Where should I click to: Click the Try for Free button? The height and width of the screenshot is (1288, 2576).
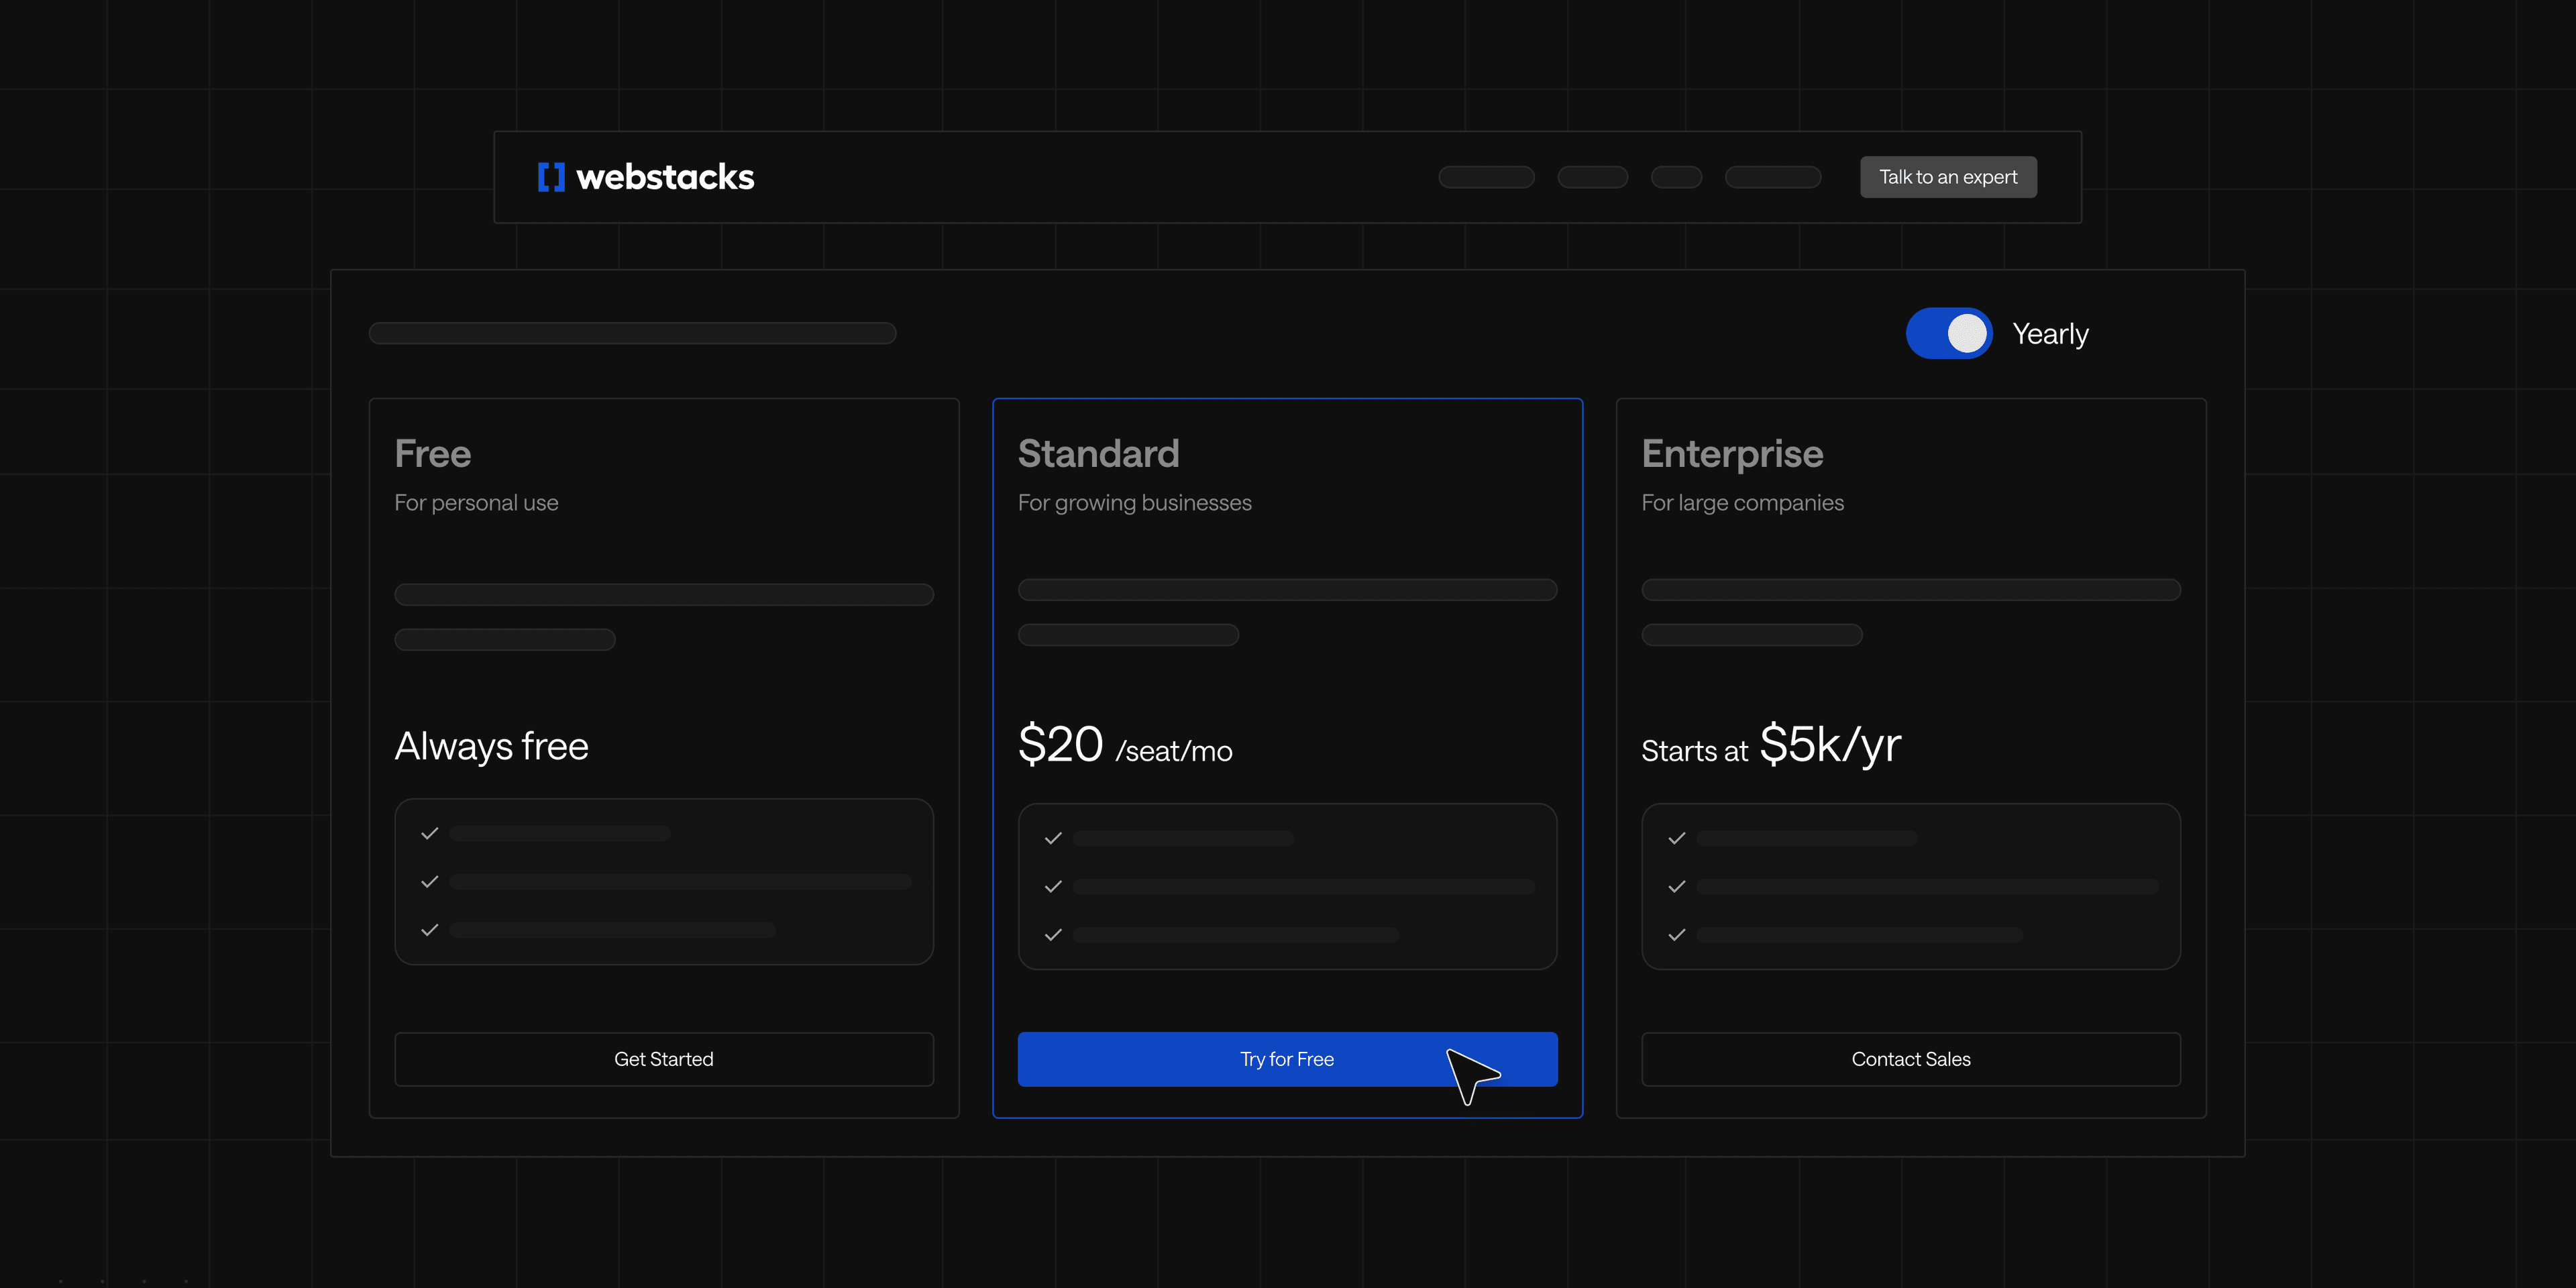point(1287,1059)
